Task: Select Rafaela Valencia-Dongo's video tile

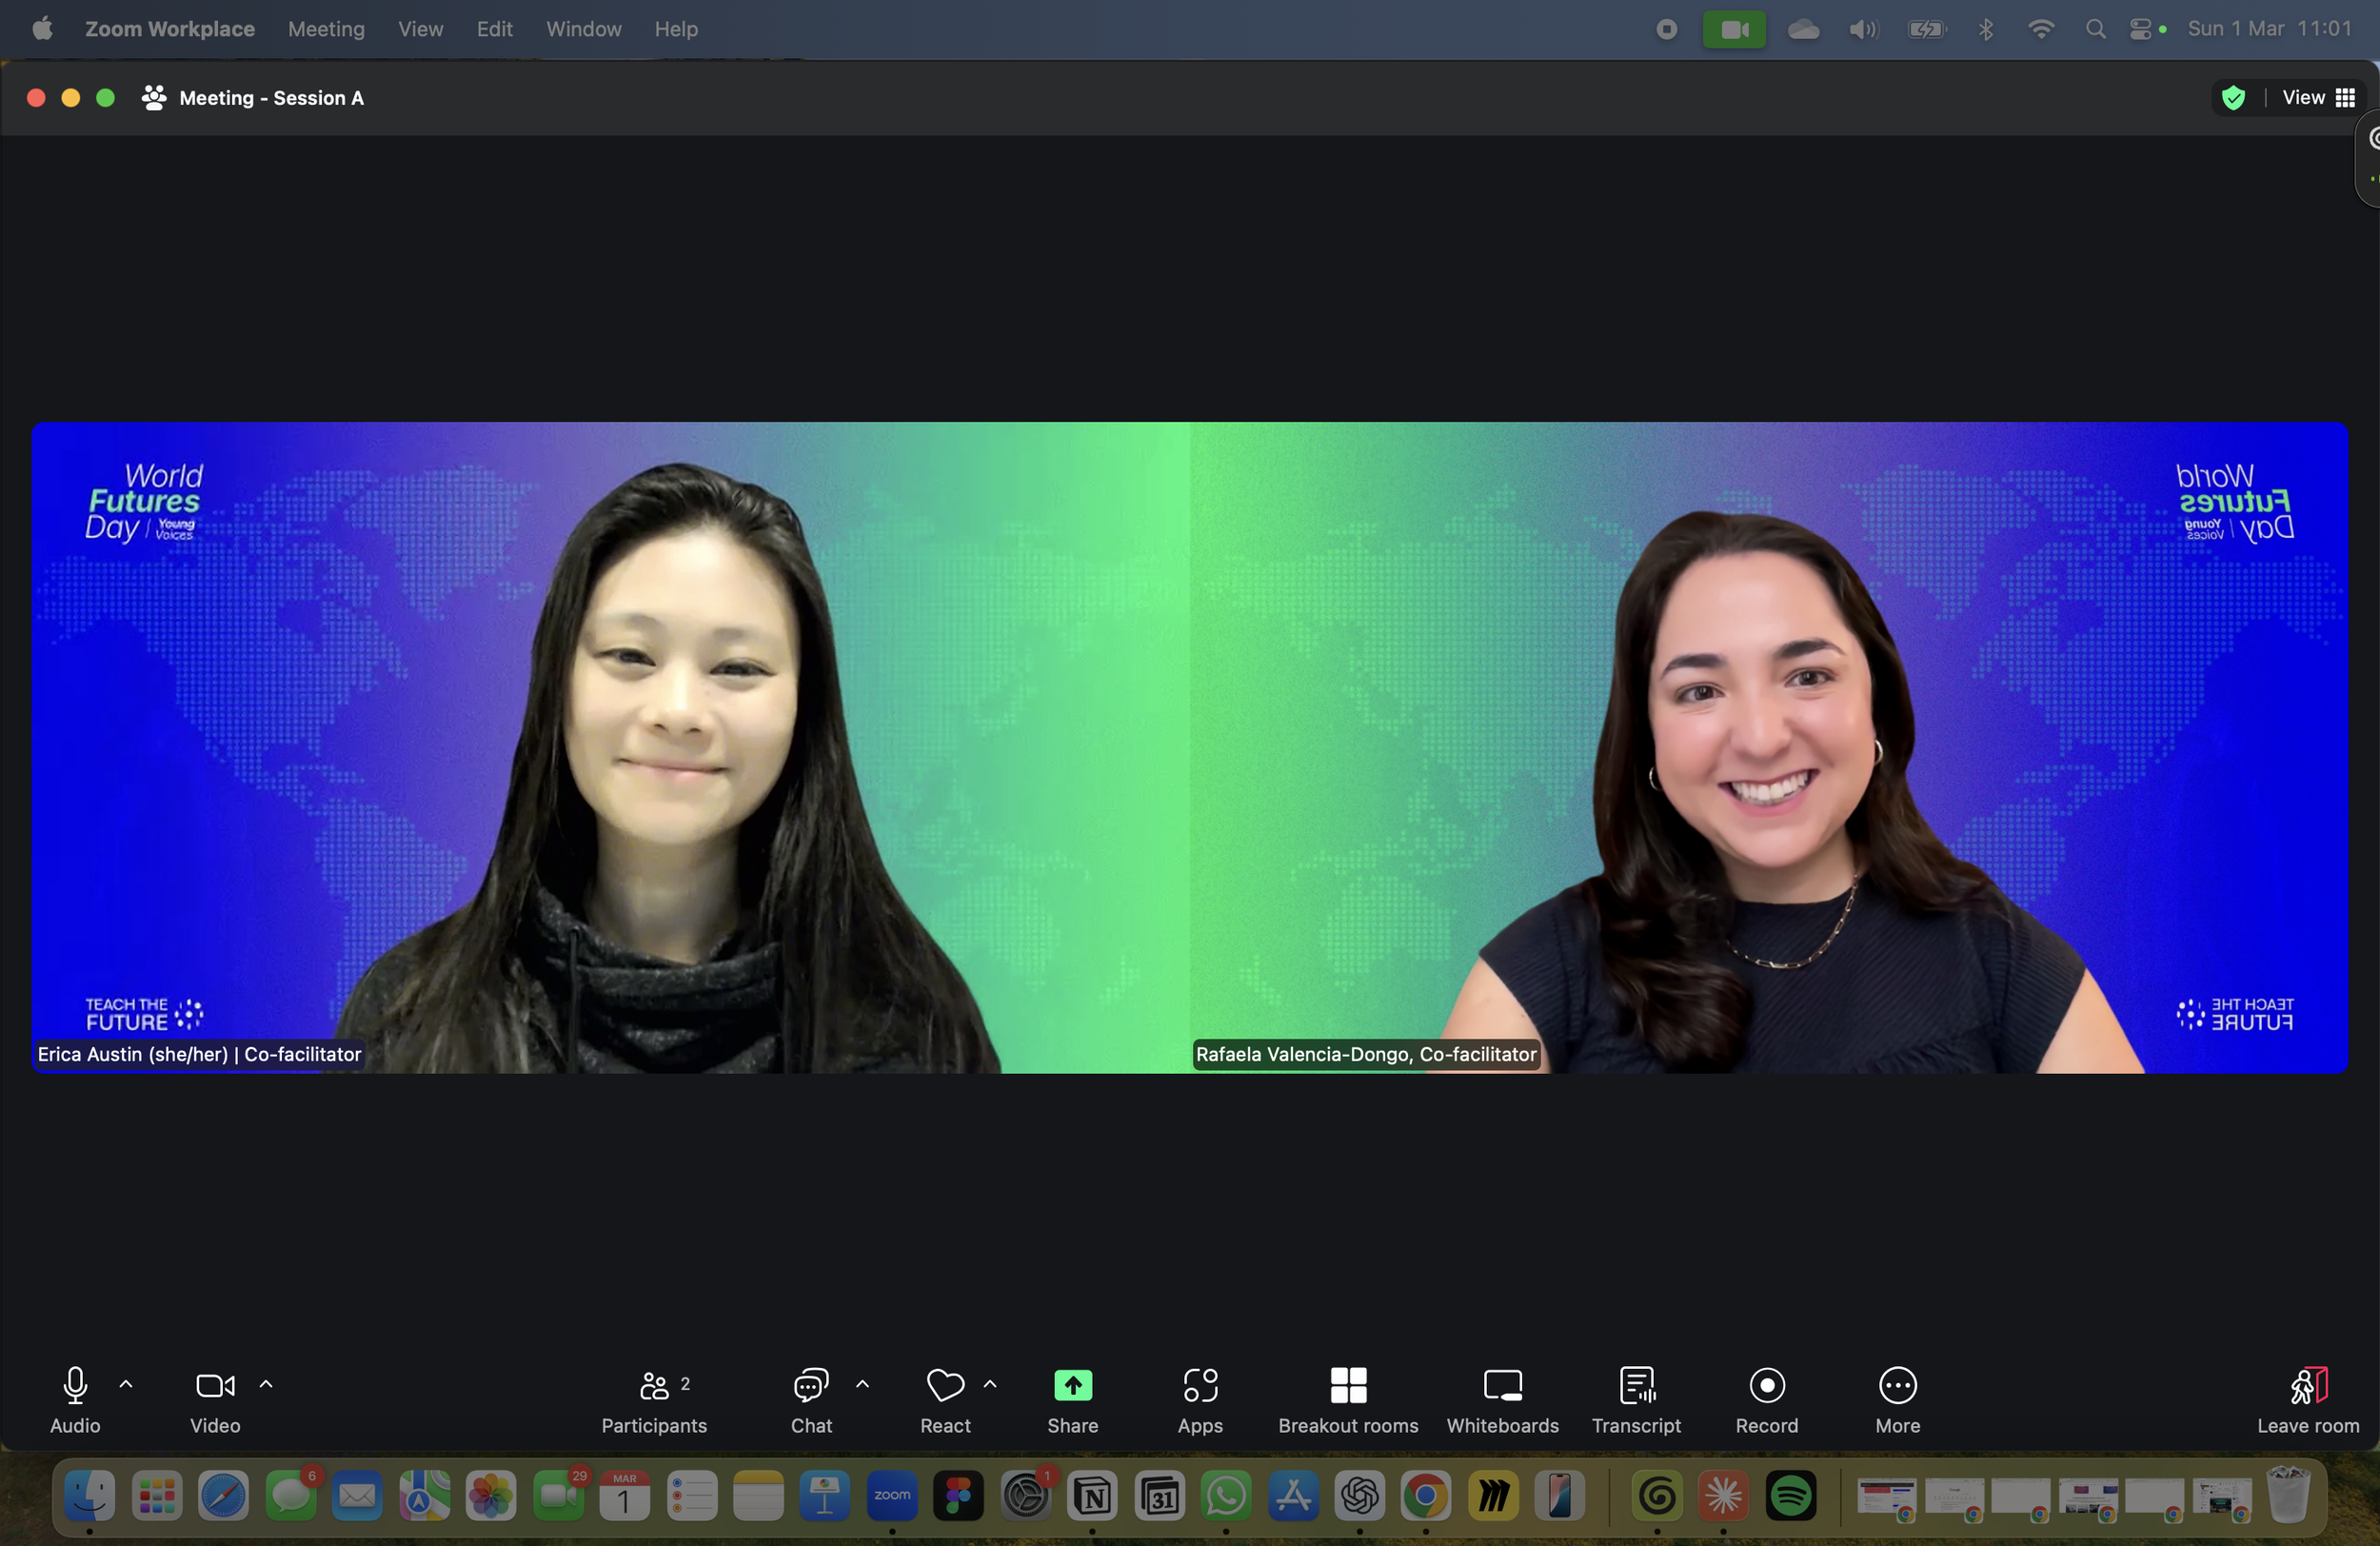Action: pos(1768,748)
